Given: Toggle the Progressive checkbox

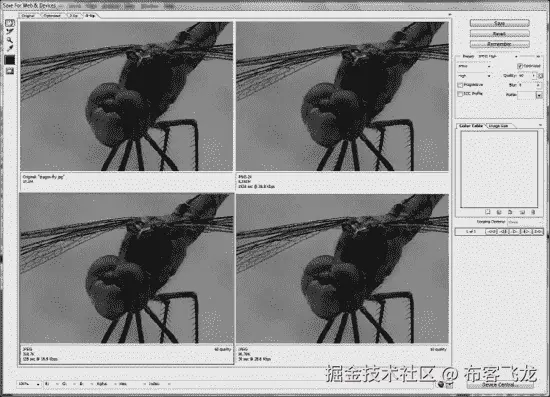Looking at the screenshot, I should 460,85.
